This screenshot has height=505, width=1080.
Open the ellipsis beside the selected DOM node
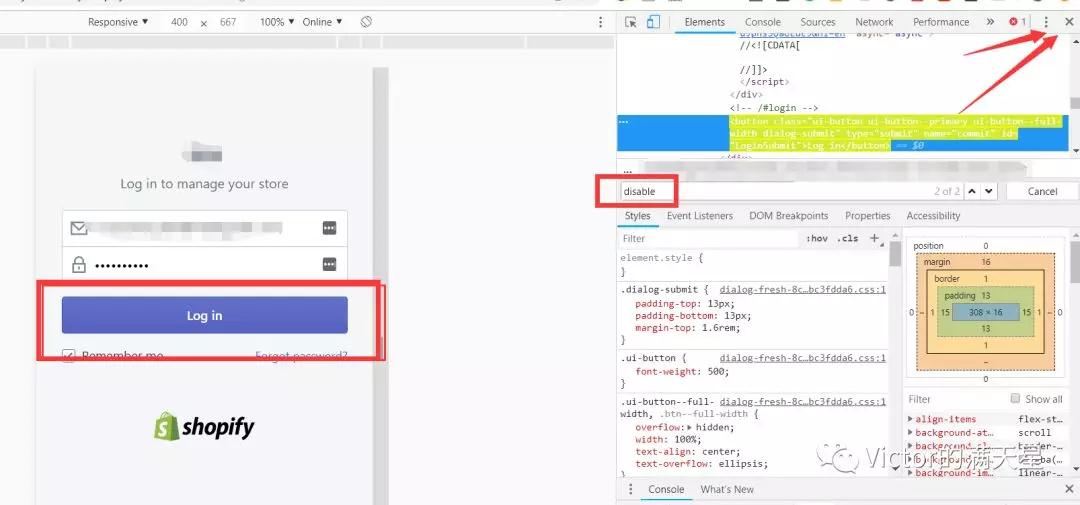(x=624, y=121)
